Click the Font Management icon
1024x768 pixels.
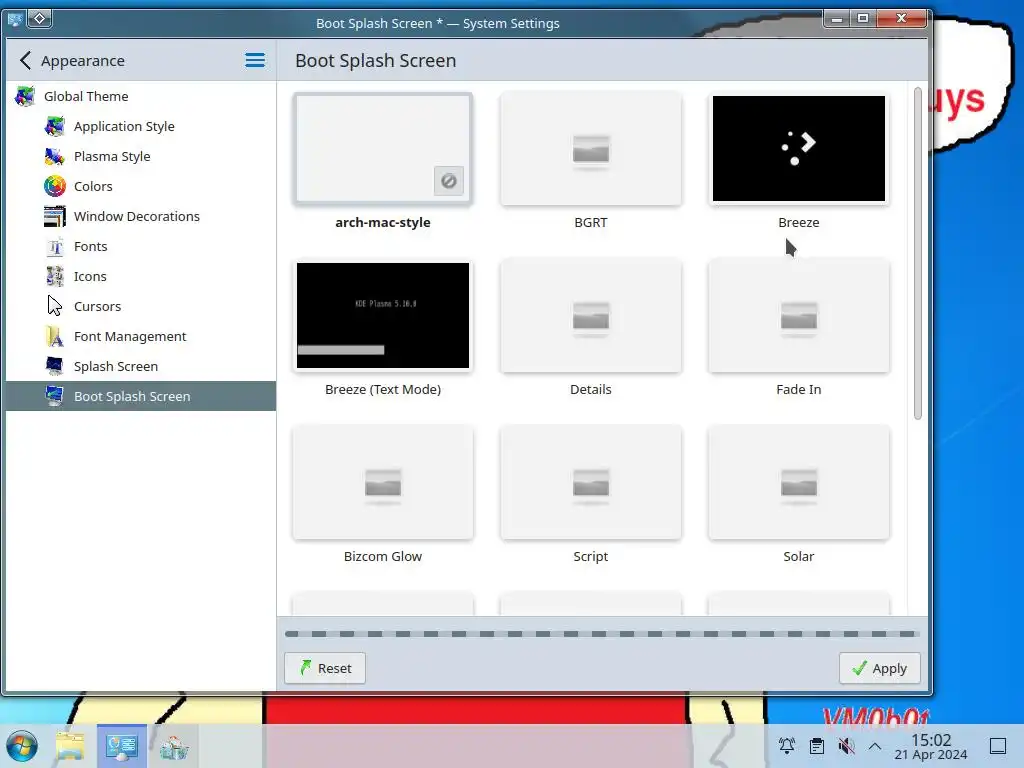point(55,336)
